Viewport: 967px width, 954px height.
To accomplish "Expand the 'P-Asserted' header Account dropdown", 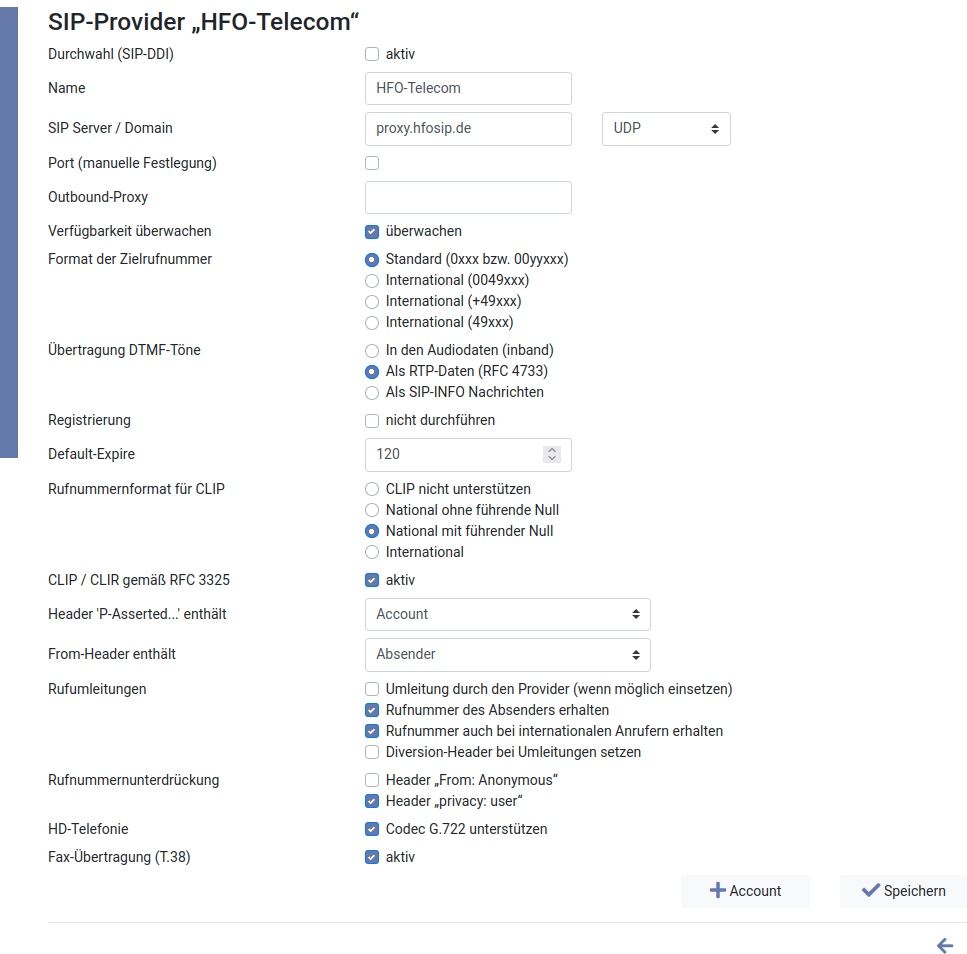I will 507,614.
